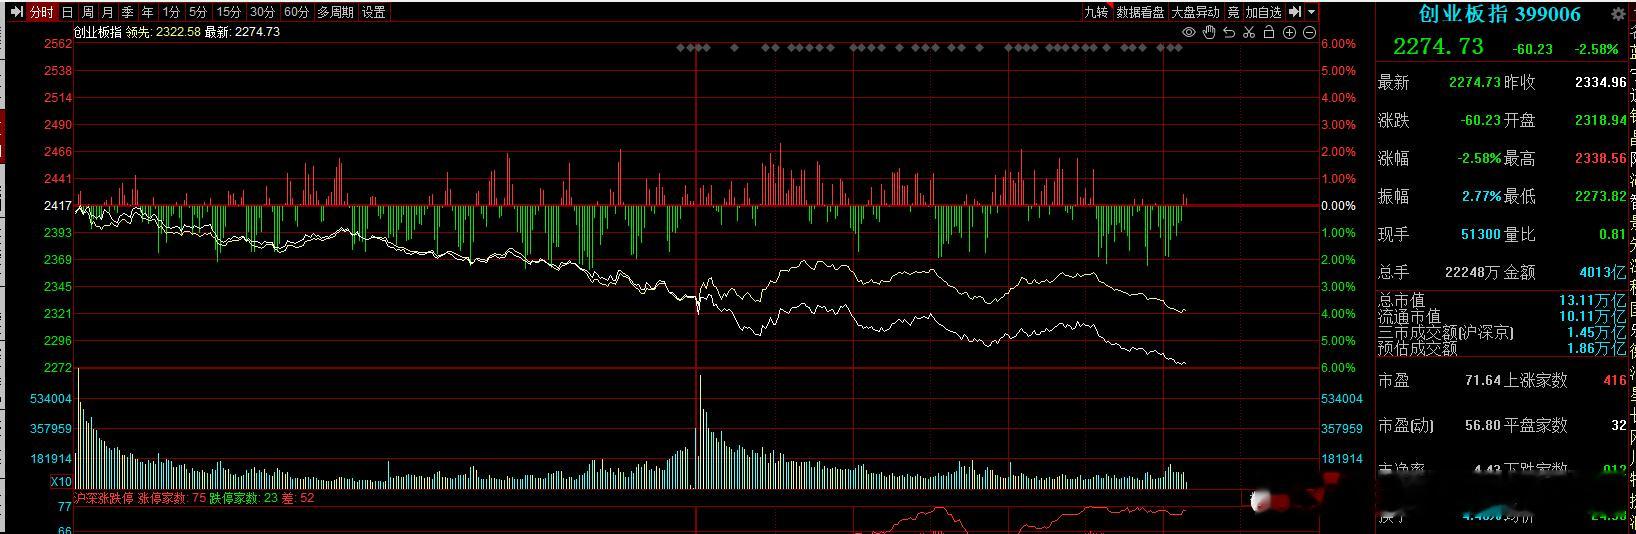Click the undo arrow icon above chart
The image size is (1636, 534).
click(x=1229, y=32)
